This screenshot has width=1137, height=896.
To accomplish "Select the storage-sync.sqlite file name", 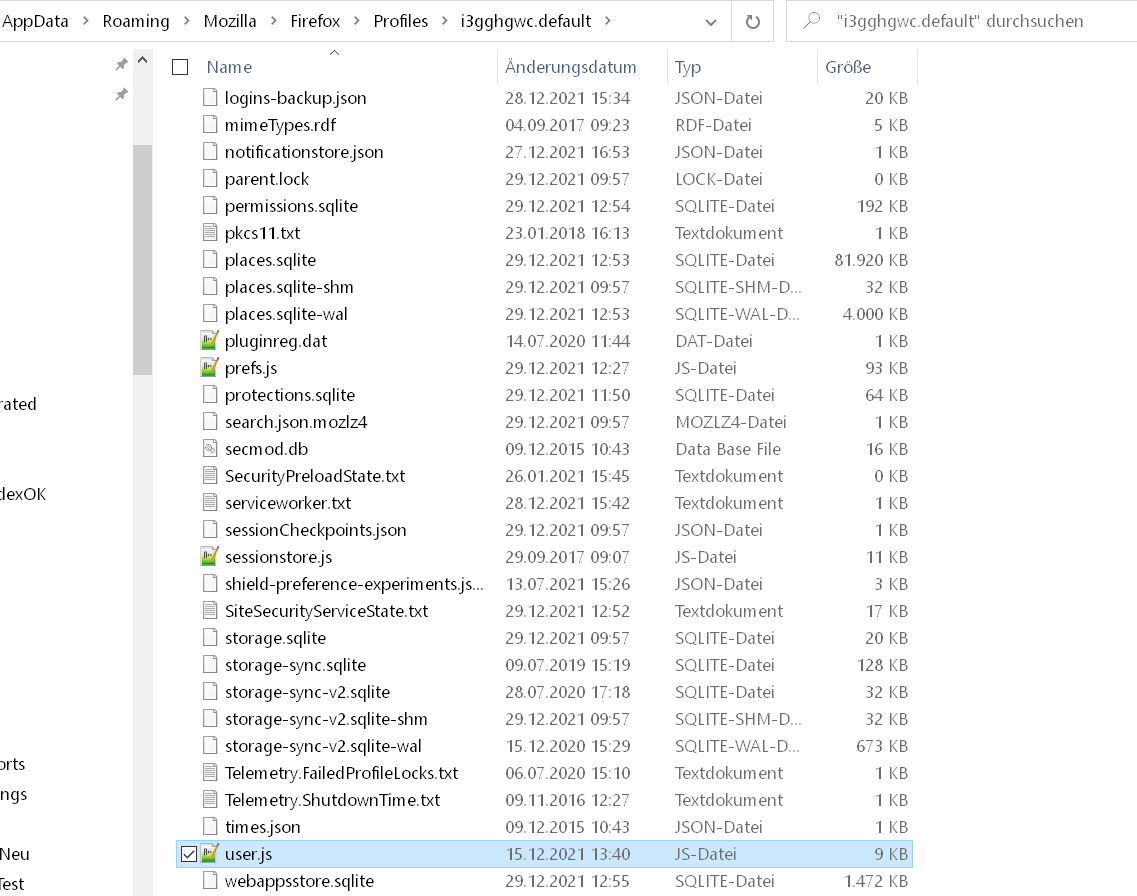I will 295,665.
